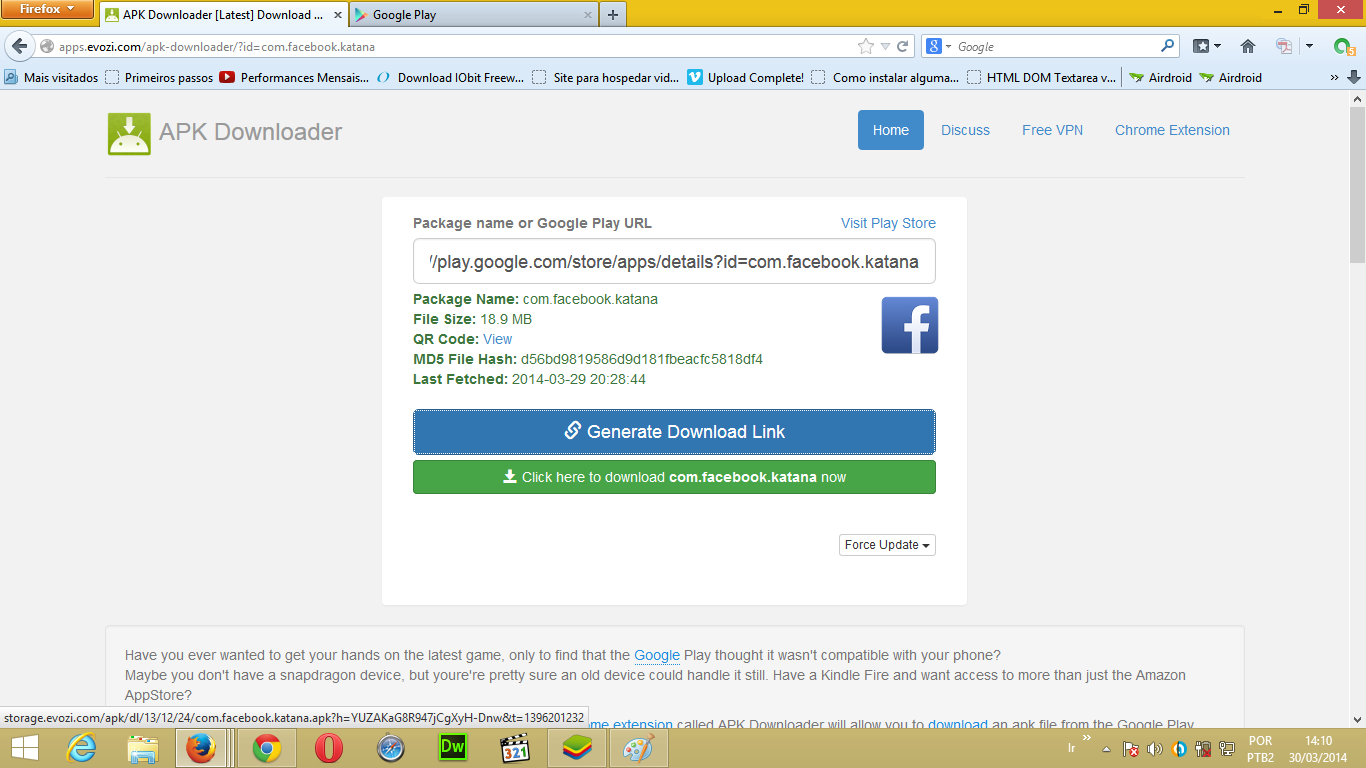Click the green addon icon with badge 5
1366x768 pixels.
[1344, 46]
